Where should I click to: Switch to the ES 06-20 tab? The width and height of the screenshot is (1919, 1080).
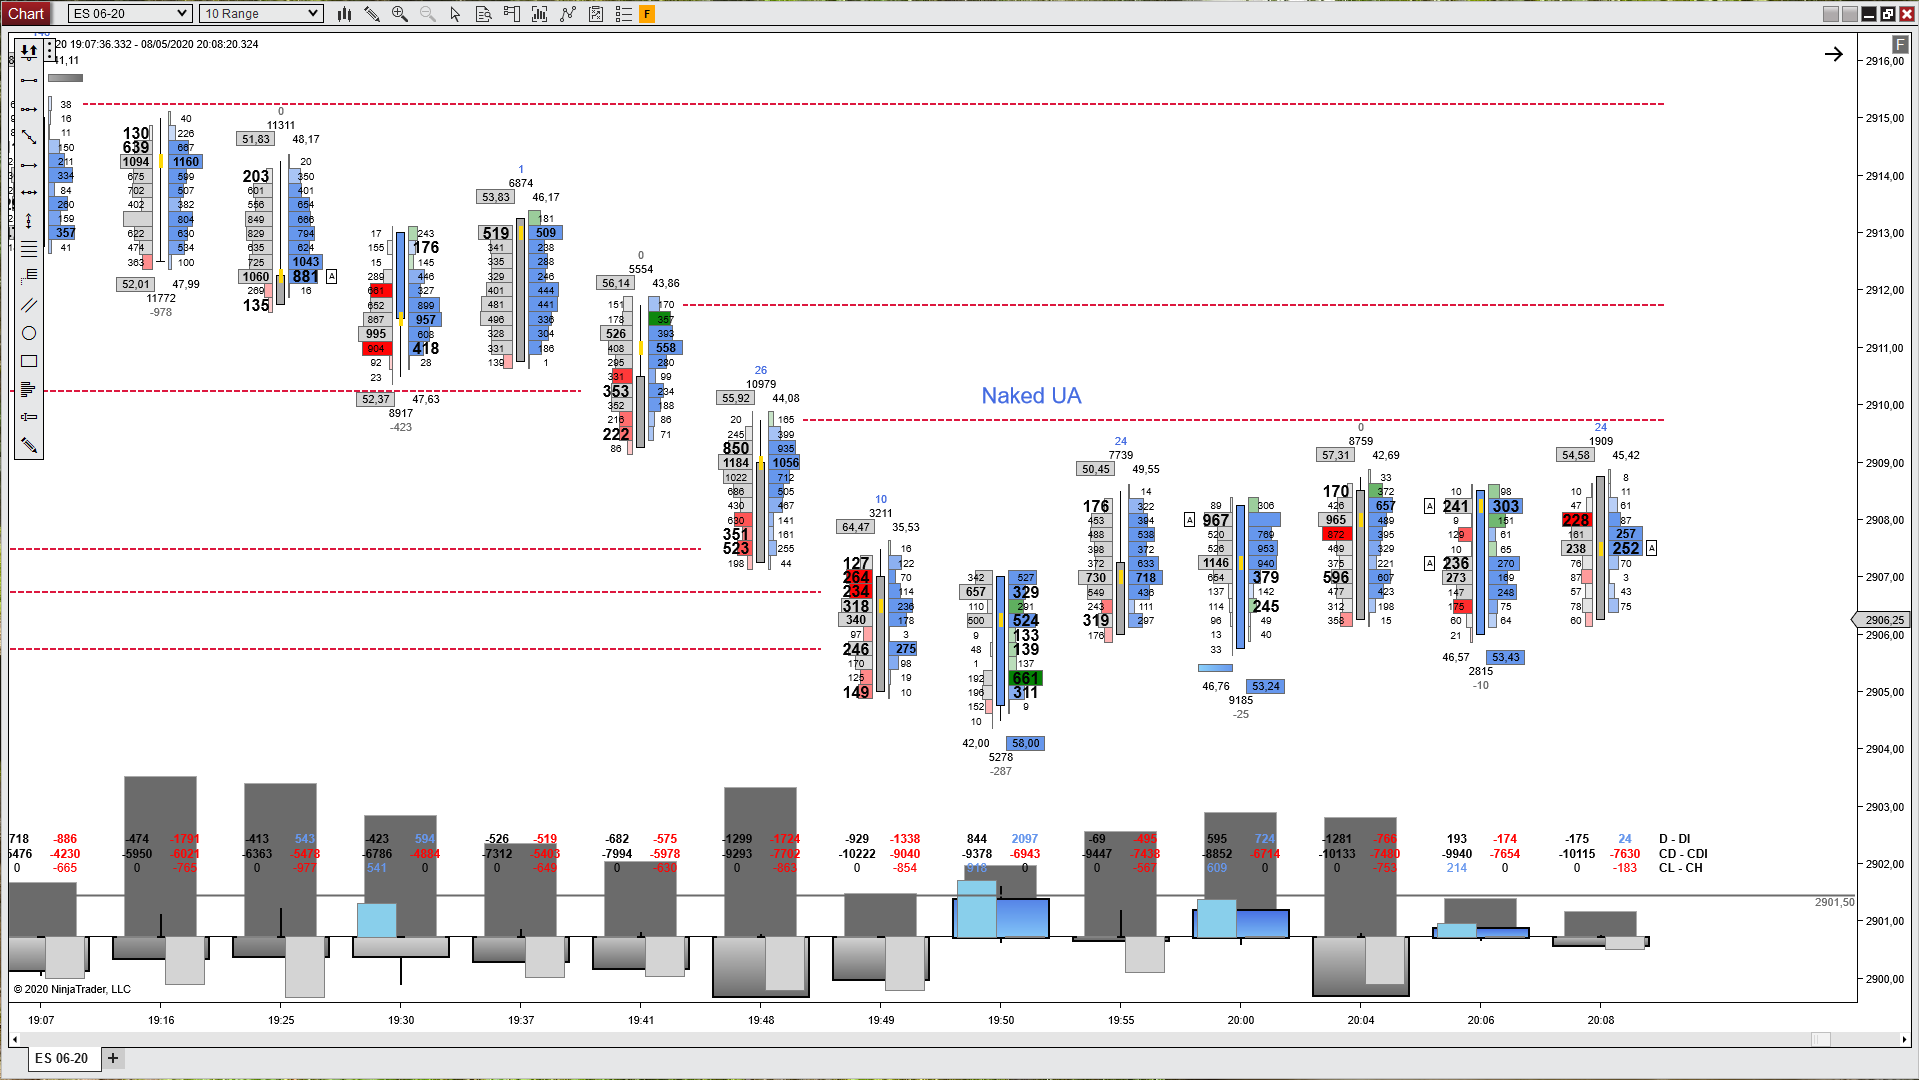pyautogui.click(x=62, y=1058)
